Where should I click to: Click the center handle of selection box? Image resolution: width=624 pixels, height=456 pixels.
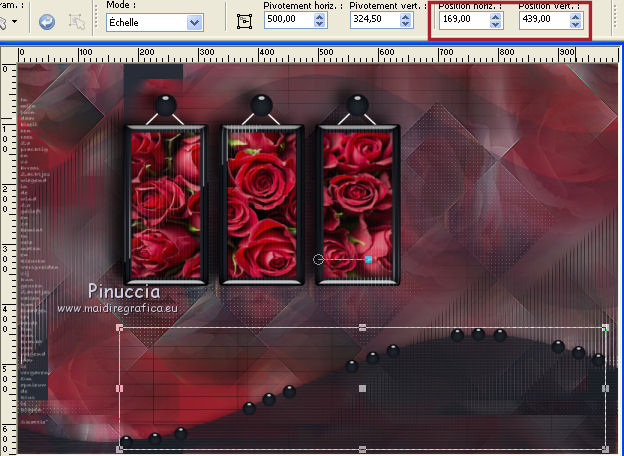coord(362,388)
